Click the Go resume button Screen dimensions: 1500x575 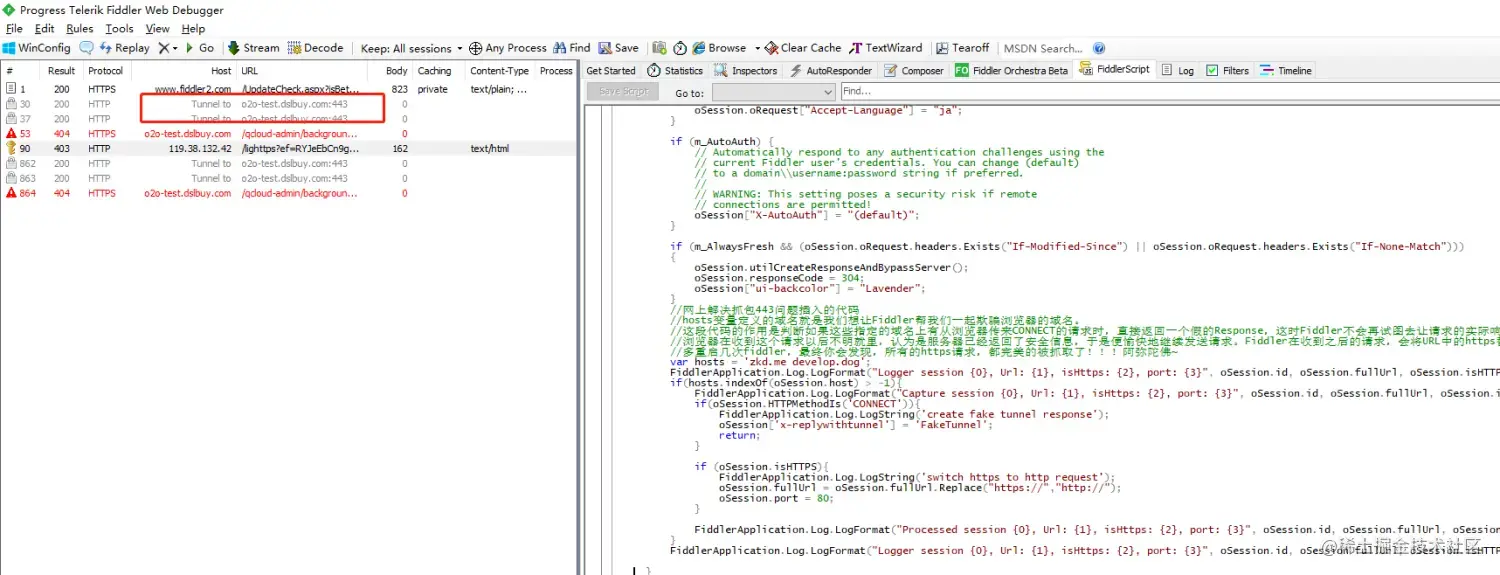tap(200, 48)
